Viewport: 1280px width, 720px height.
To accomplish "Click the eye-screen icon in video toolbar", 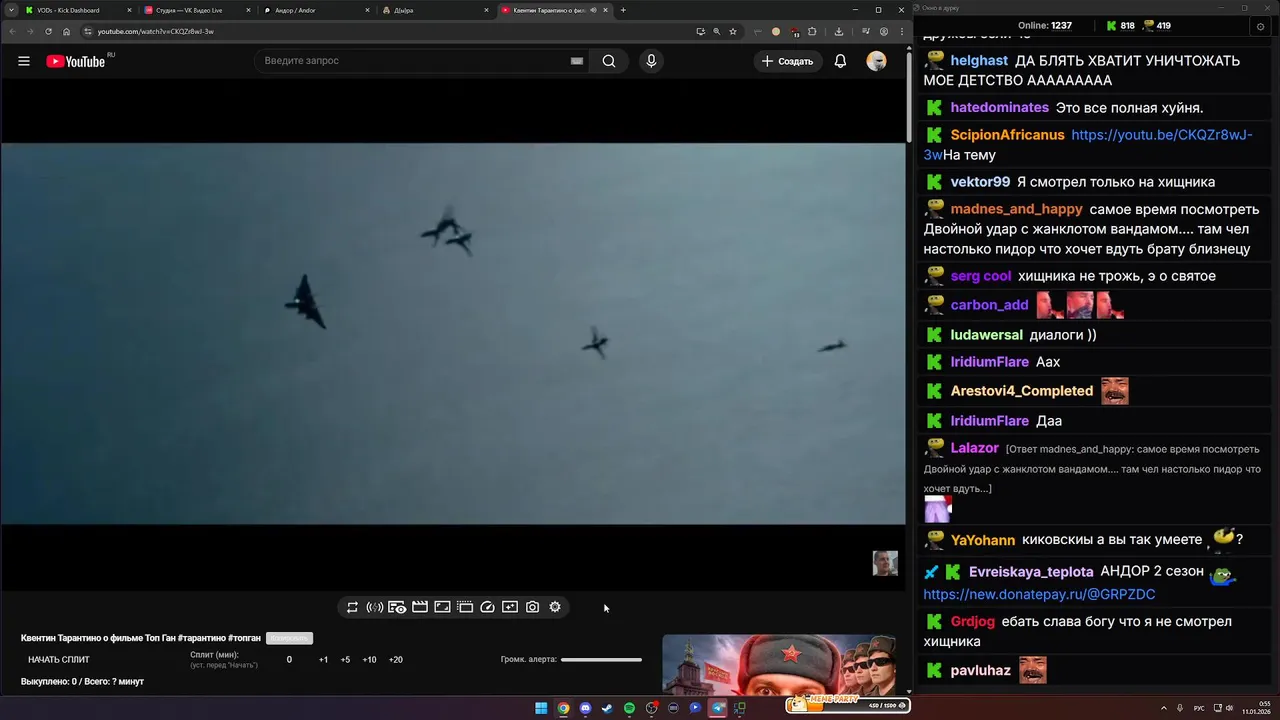I will coord(397,607).
